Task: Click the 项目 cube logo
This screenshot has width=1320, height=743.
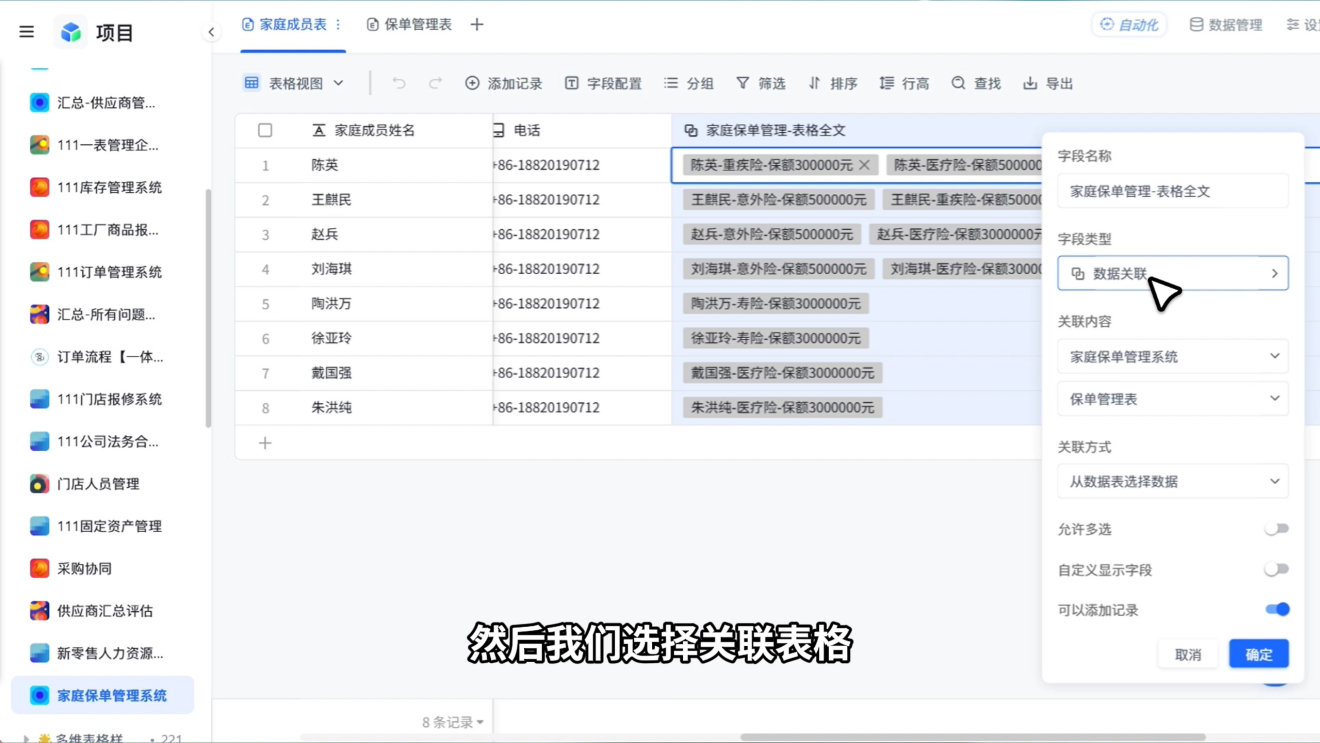Action: 71,32
